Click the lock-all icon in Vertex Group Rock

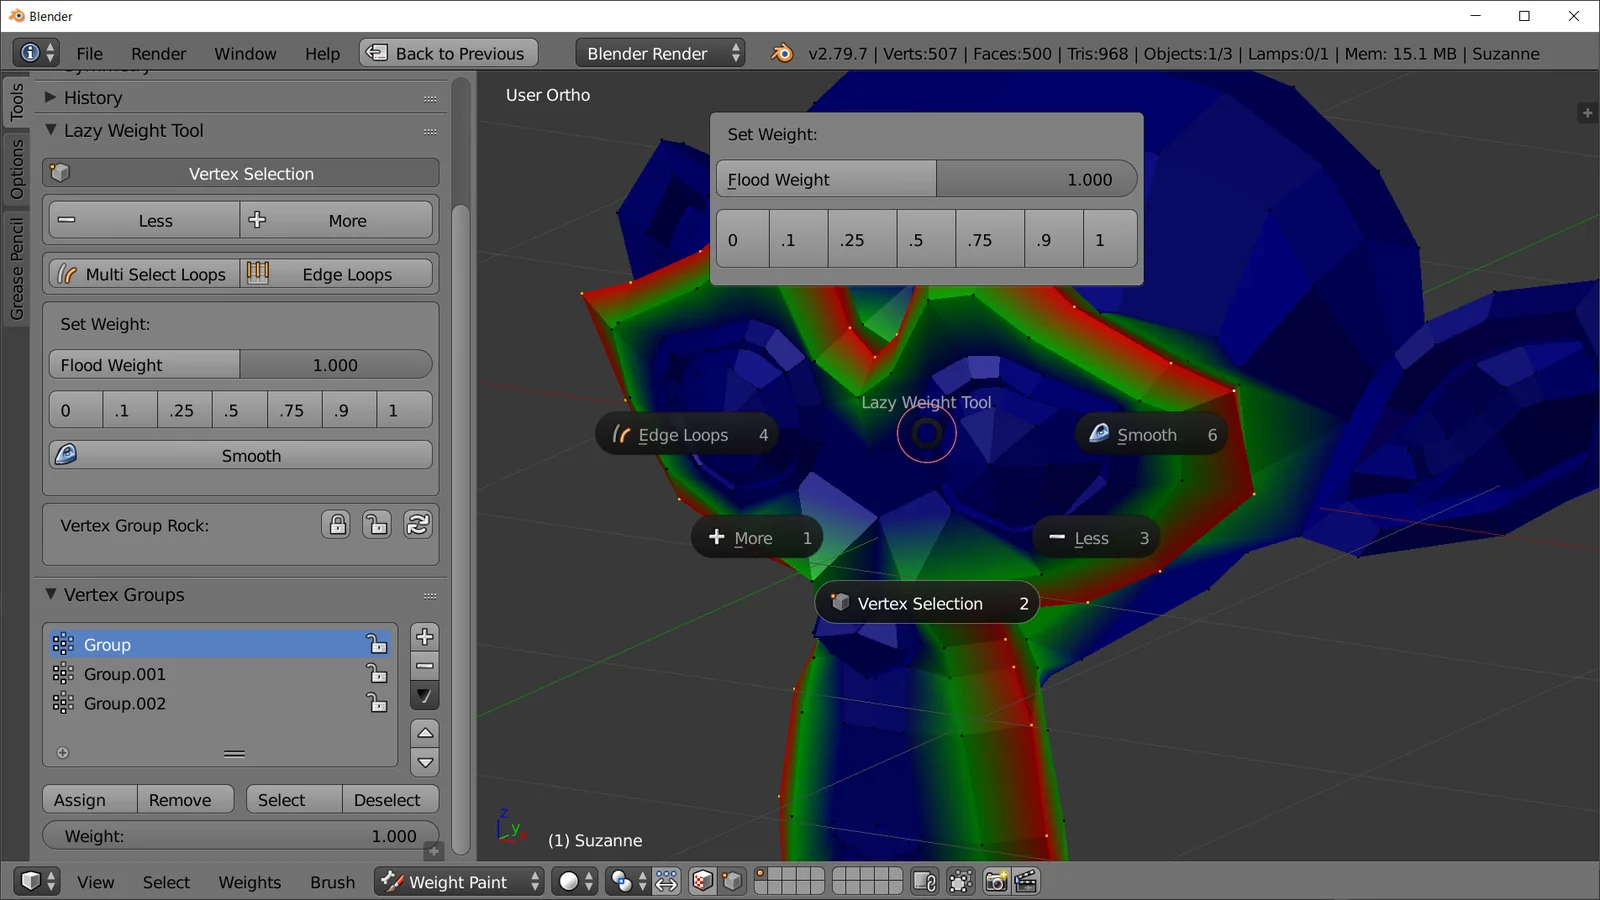pyautogui.click(x=336, y=524)
